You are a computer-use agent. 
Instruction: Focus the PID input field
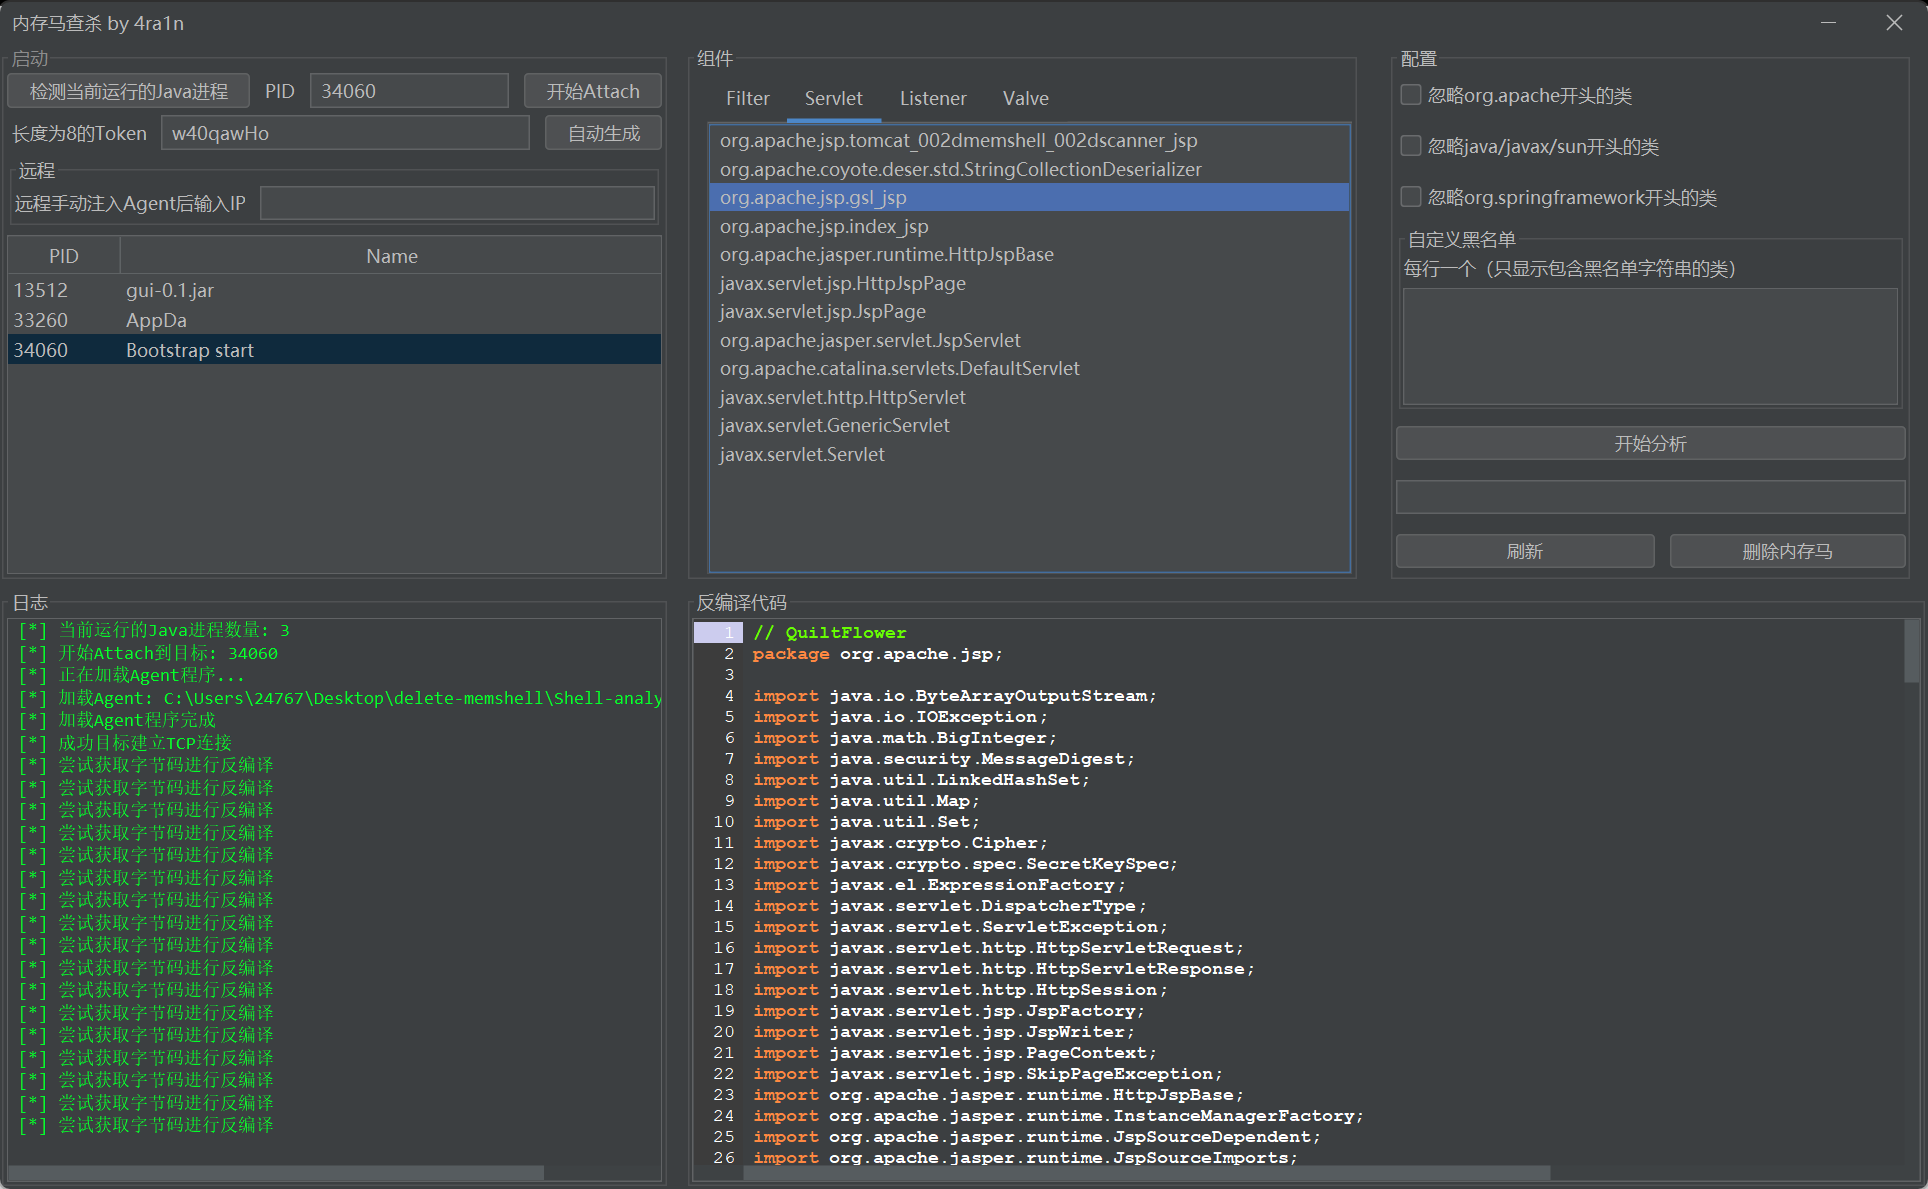pyautogui.click(x=409, y=91)
